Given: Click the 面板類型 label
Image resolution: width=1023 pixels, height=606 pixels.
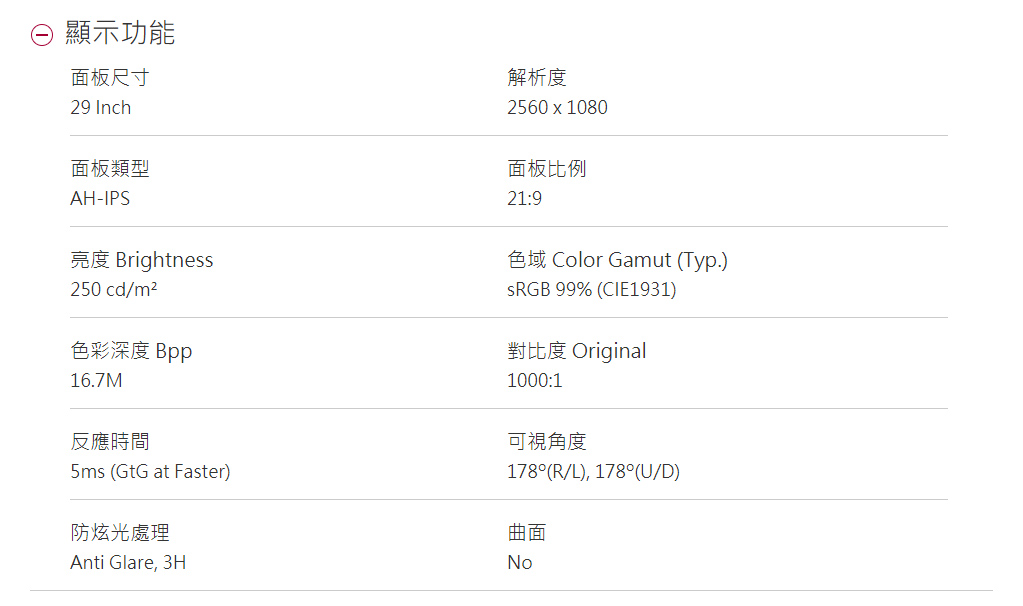Looking at the screenshot, I should point(110,168).
